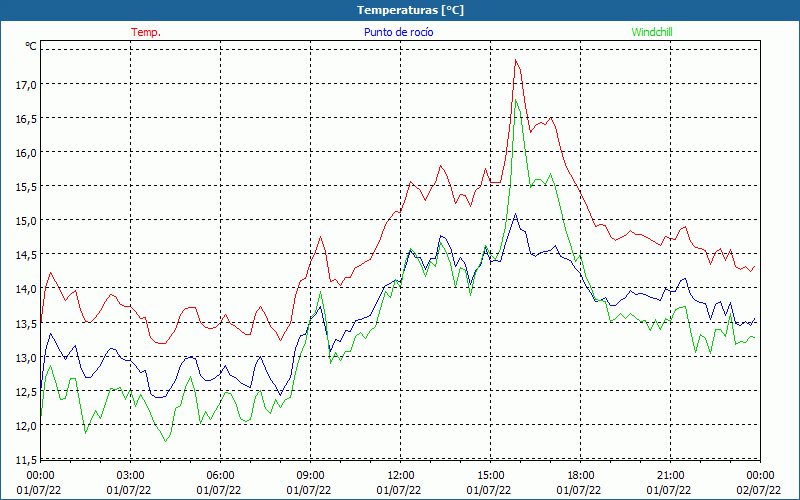Click the '°C' unit label on the axis
The width and height of the screenshot is (800, 500).
point(31,46)
